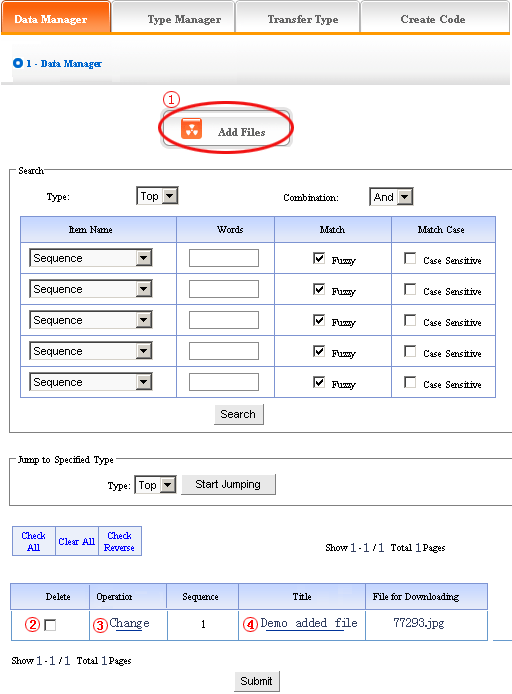Uncheck the Fuzzy checkbox in first row
Screen dimensions: 512x694
click(x=319, y=258)
